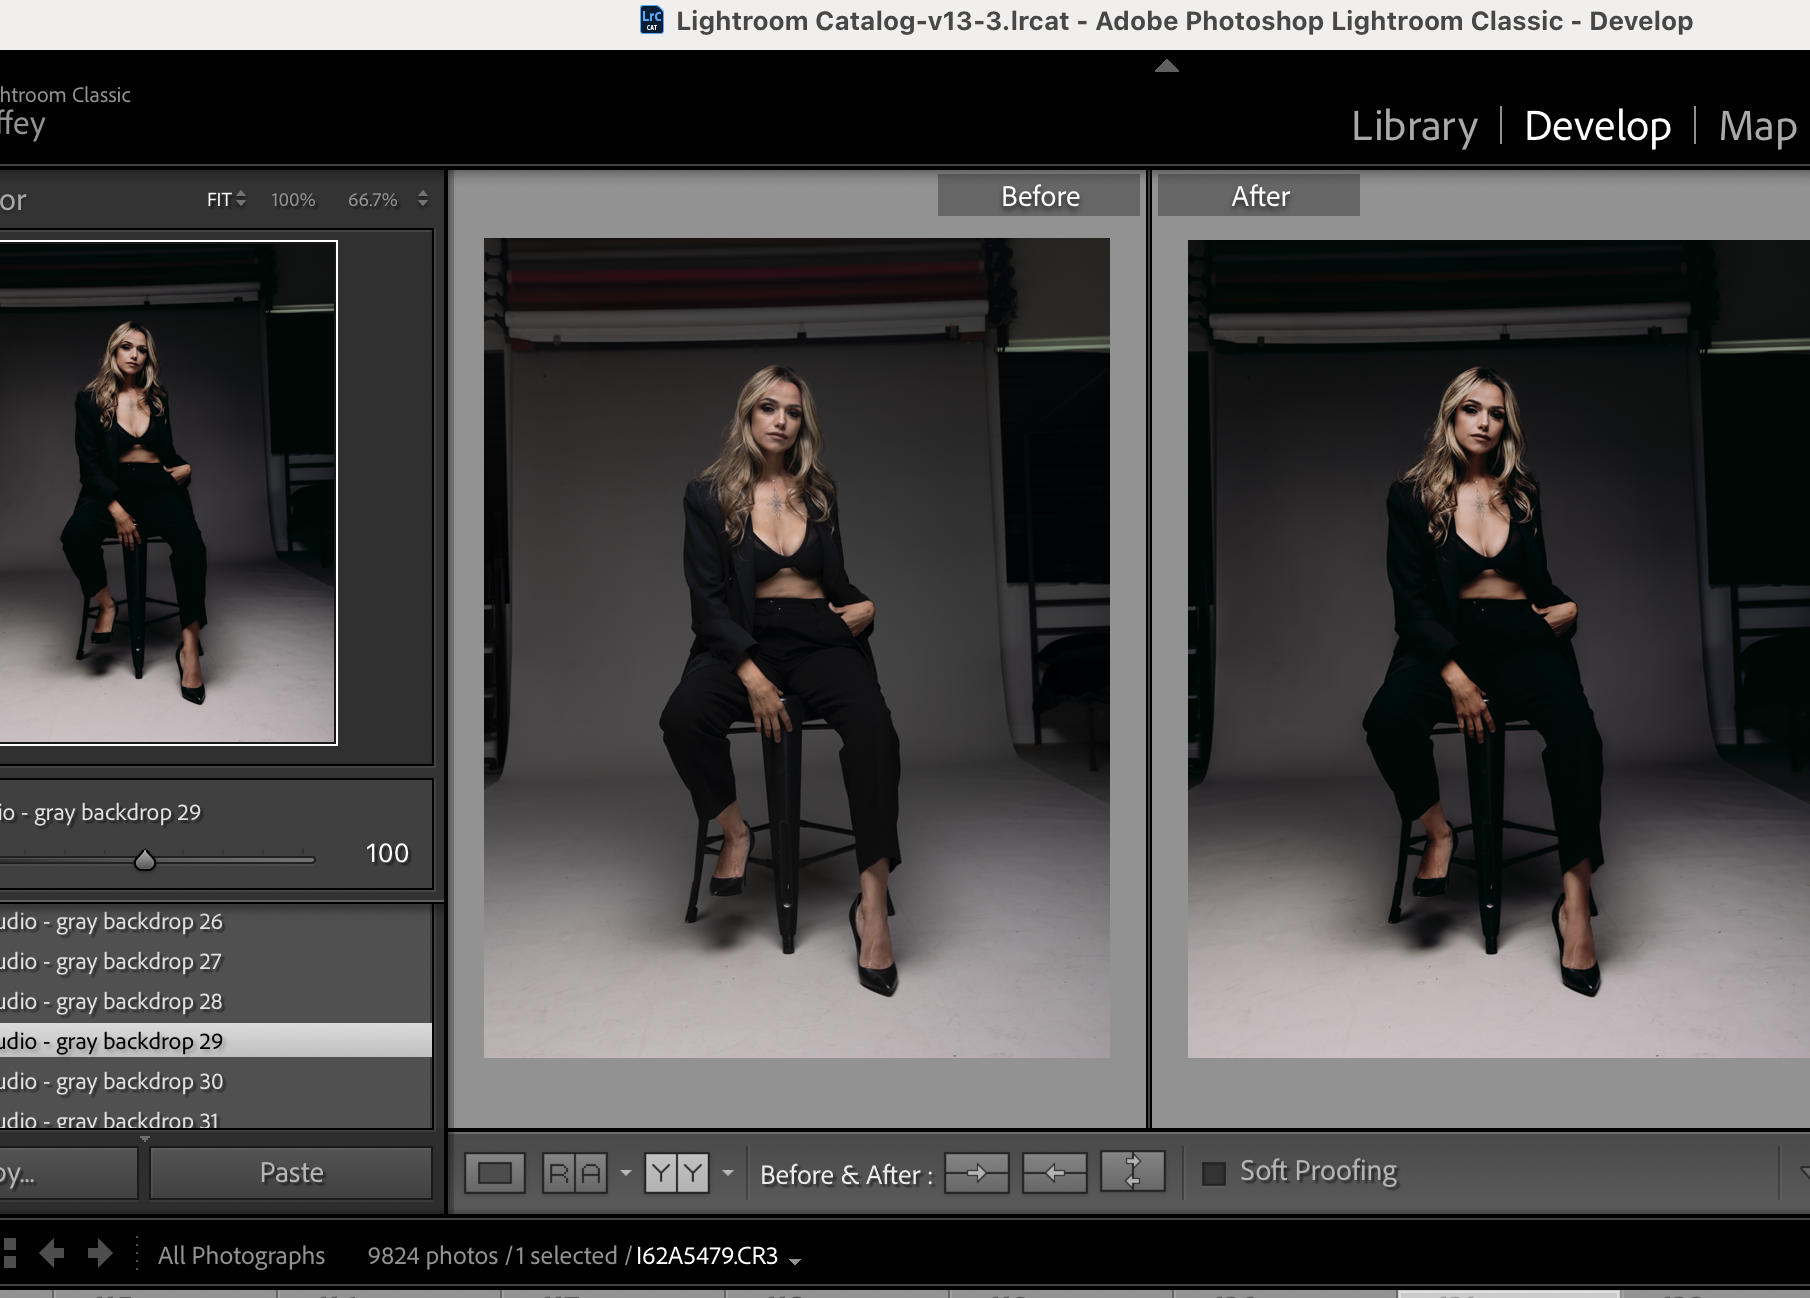Click the Navigator preview thumbnail
This screenshot has width=1810, height=1298.
click(168, 492)
